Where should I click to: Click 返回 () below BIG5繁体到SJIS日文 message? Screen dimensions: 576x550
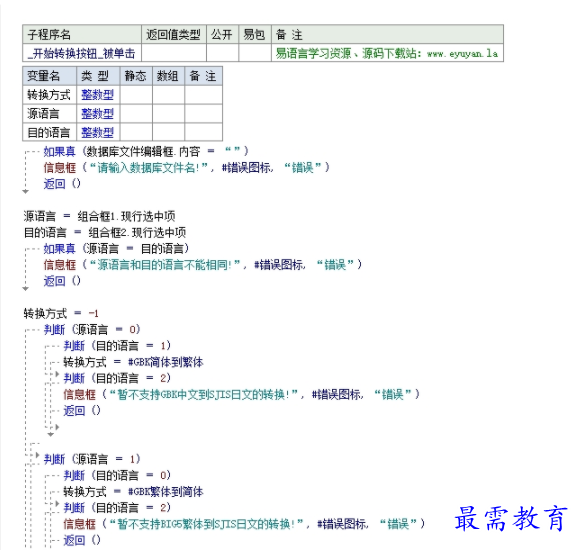(82, 540)
